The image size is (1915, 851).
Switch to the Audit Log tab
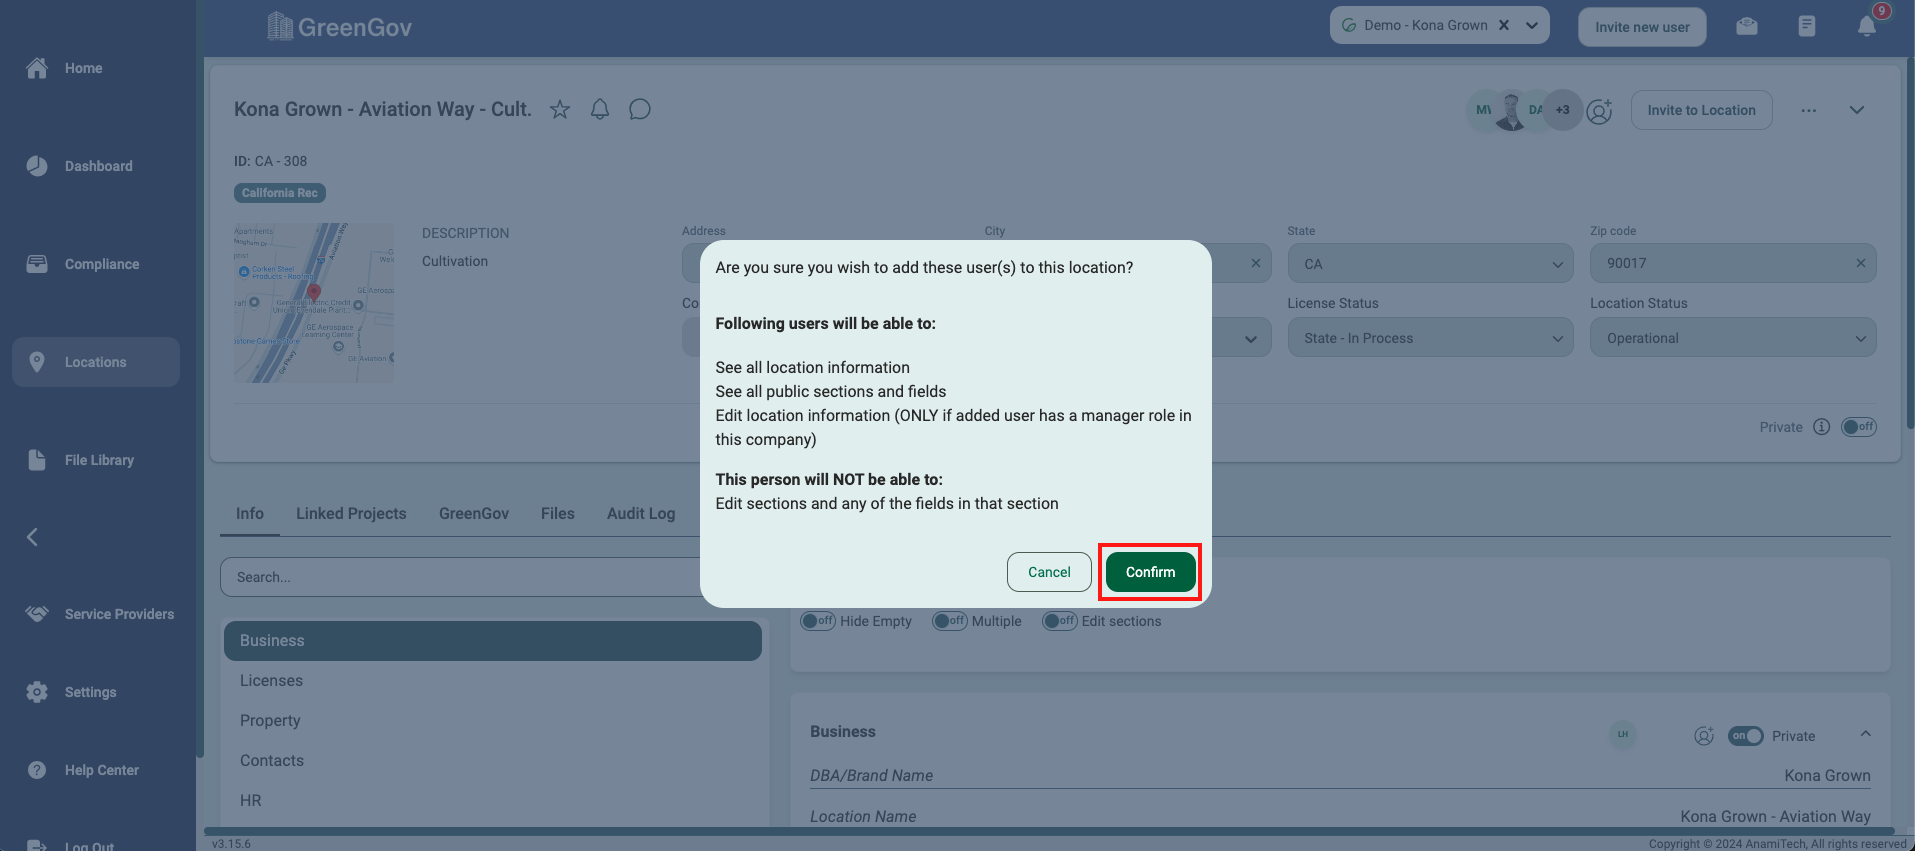tap(641, 513)
